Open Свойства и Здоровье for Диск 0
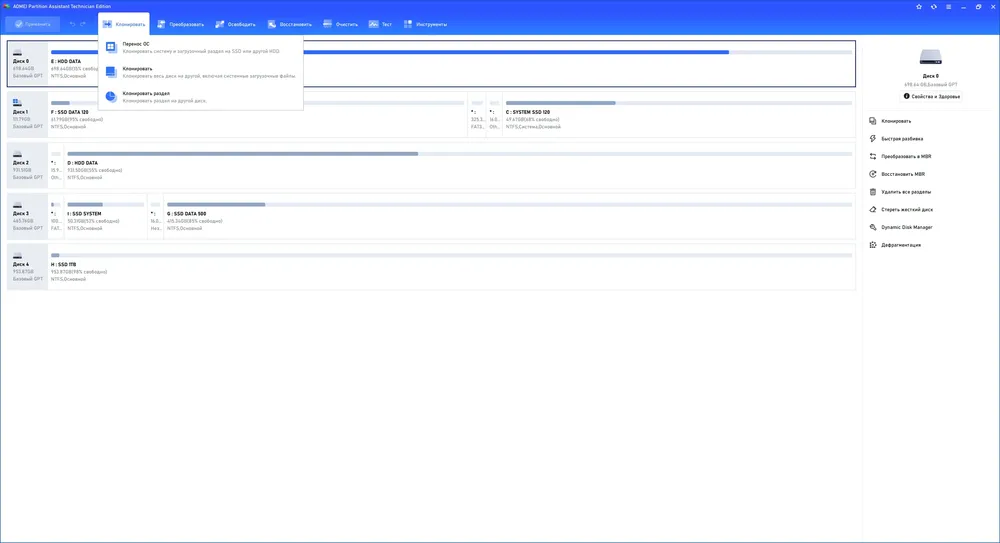Viewport: 1000px width, 543px height. point(931,96)
